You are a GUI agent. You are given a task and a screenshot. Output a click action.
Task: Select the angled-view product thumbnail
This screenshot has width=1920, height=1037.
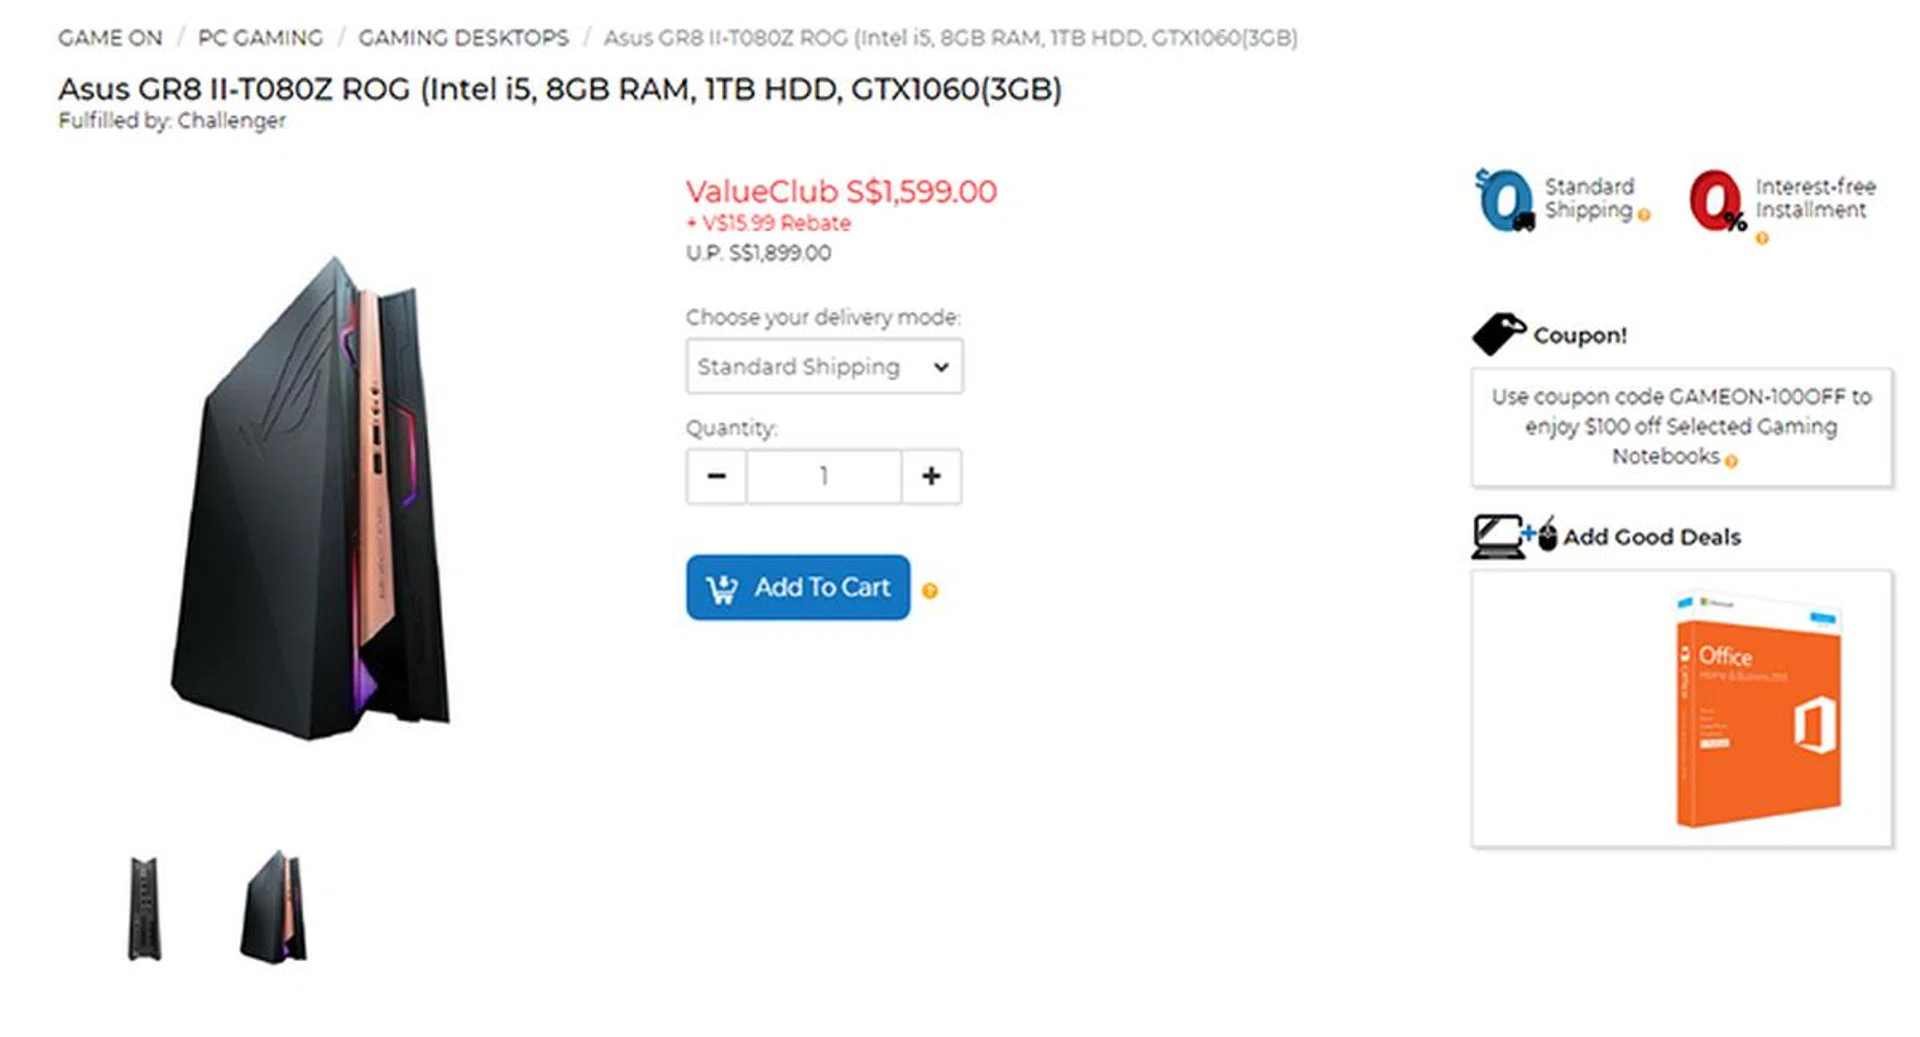click(273, 907)
